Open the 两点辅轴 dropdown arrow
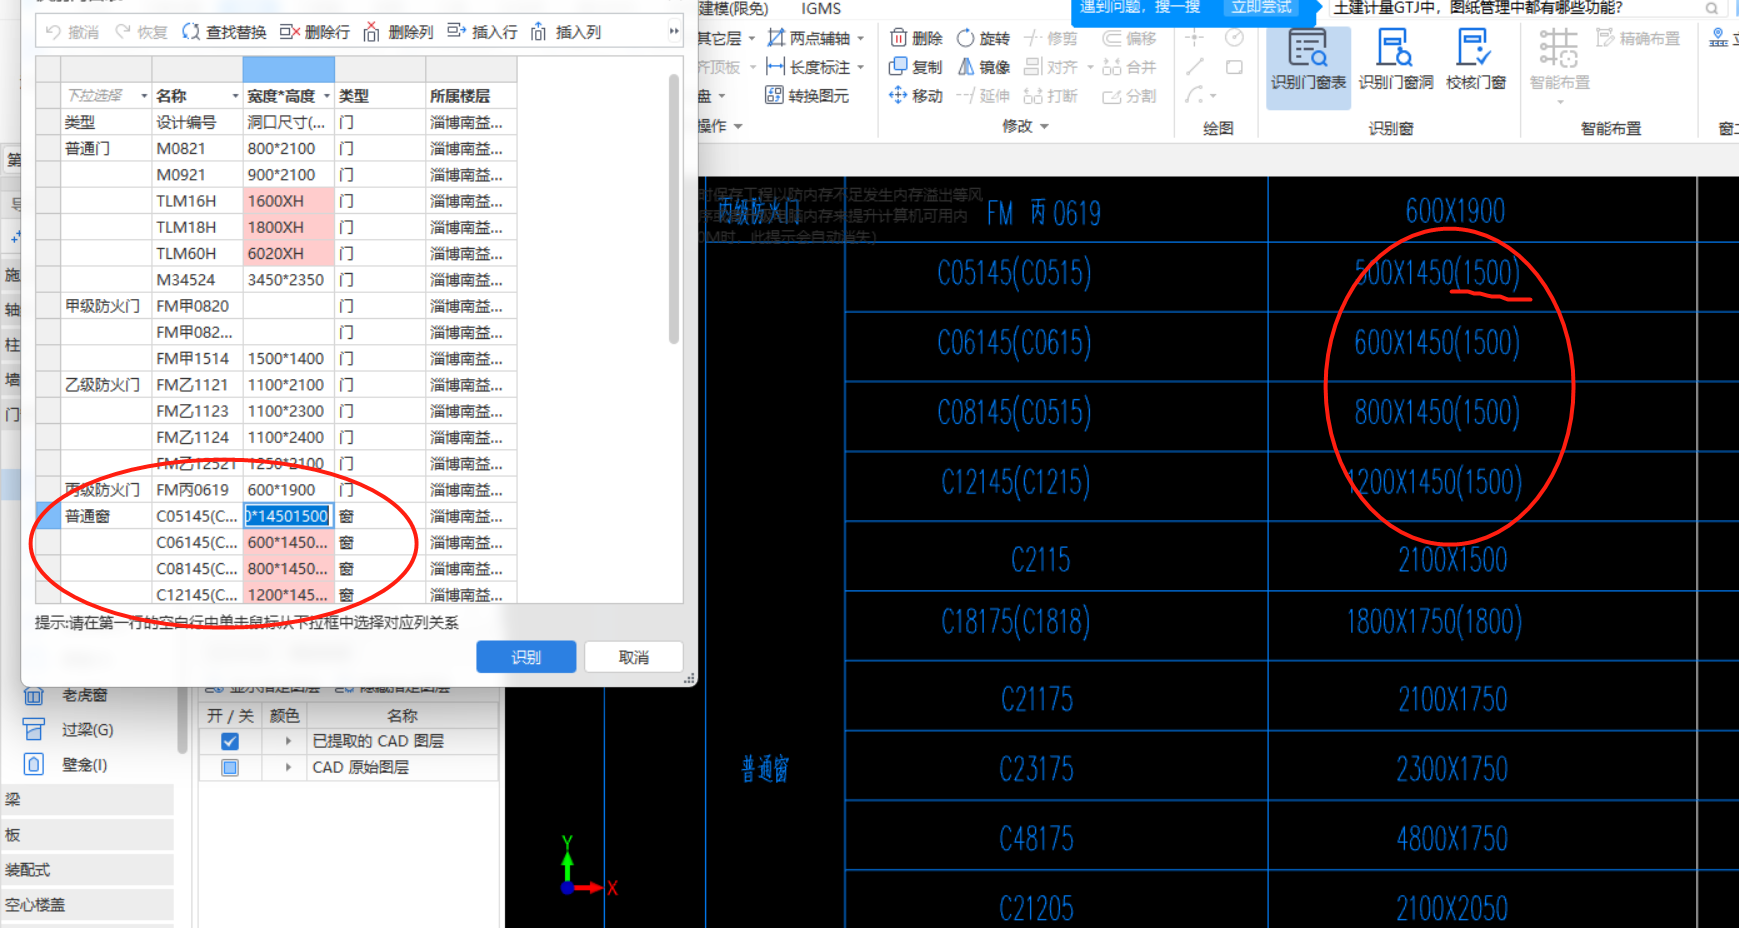 click(x=860, y=39)
